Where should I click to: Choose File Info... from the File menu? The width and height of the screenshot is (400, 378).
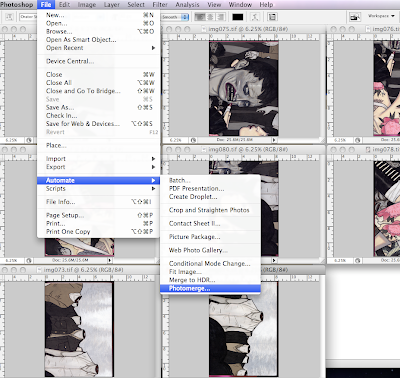(x=98, y=202)
